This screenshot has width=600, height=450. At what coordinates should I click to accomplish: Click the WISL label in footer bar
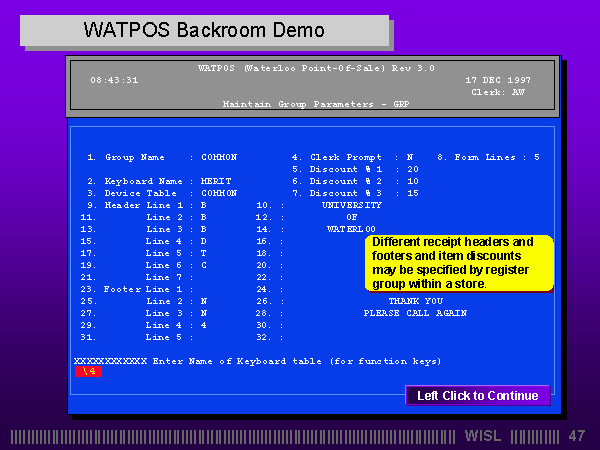pyautogui.click(x=486, y=436)
